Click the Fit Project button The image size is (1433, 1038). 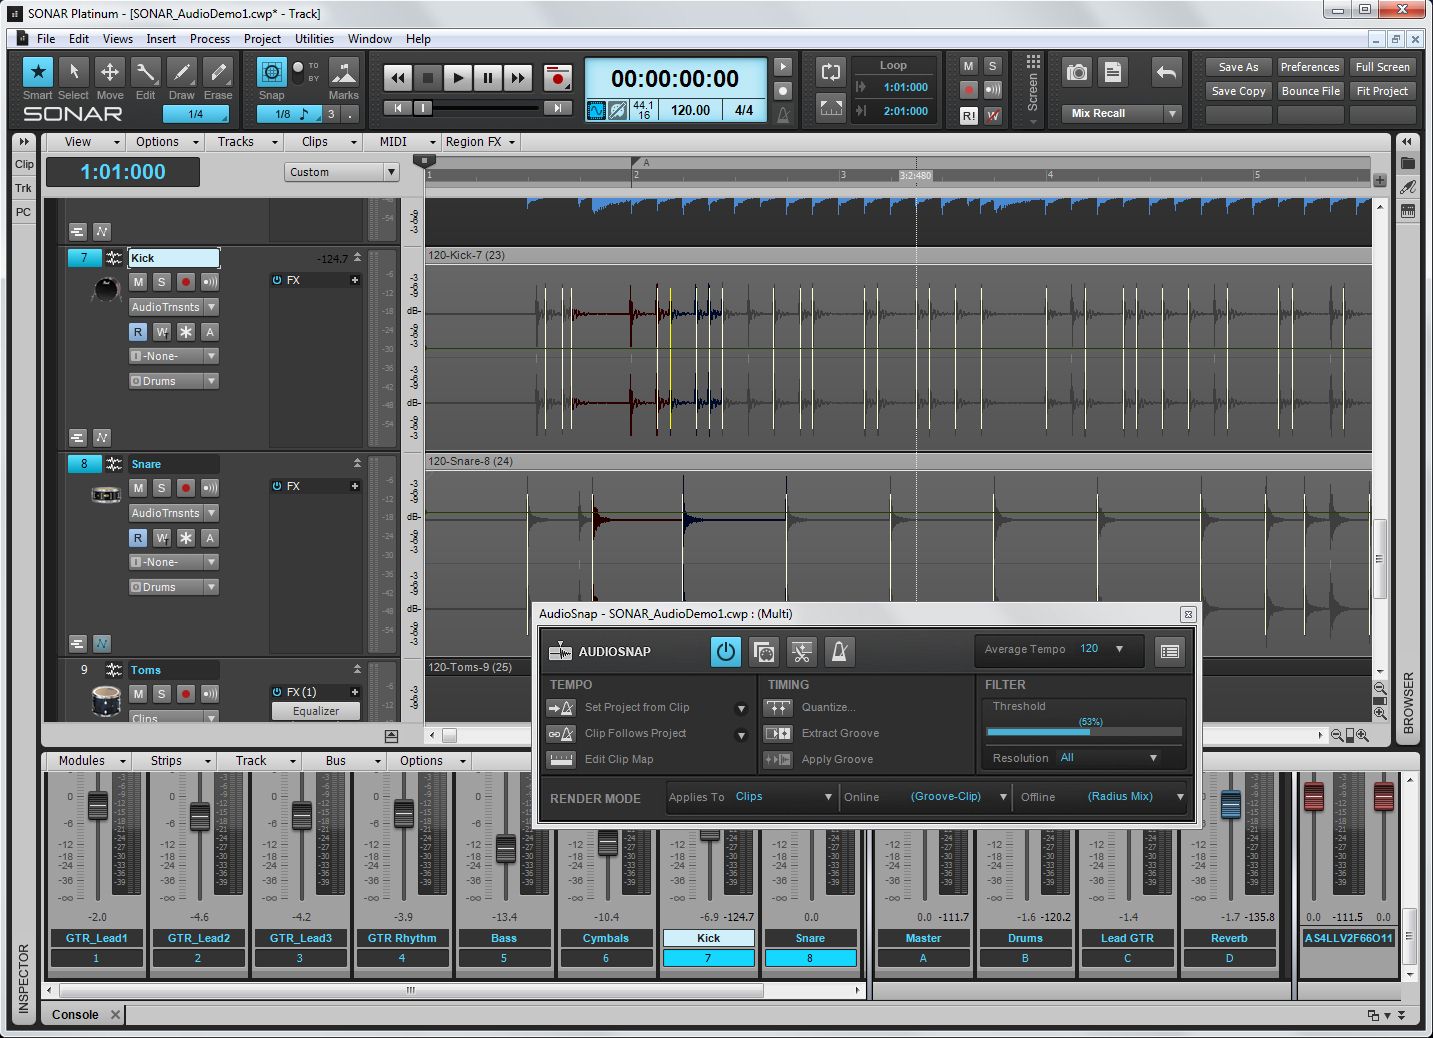(1382, 91)
